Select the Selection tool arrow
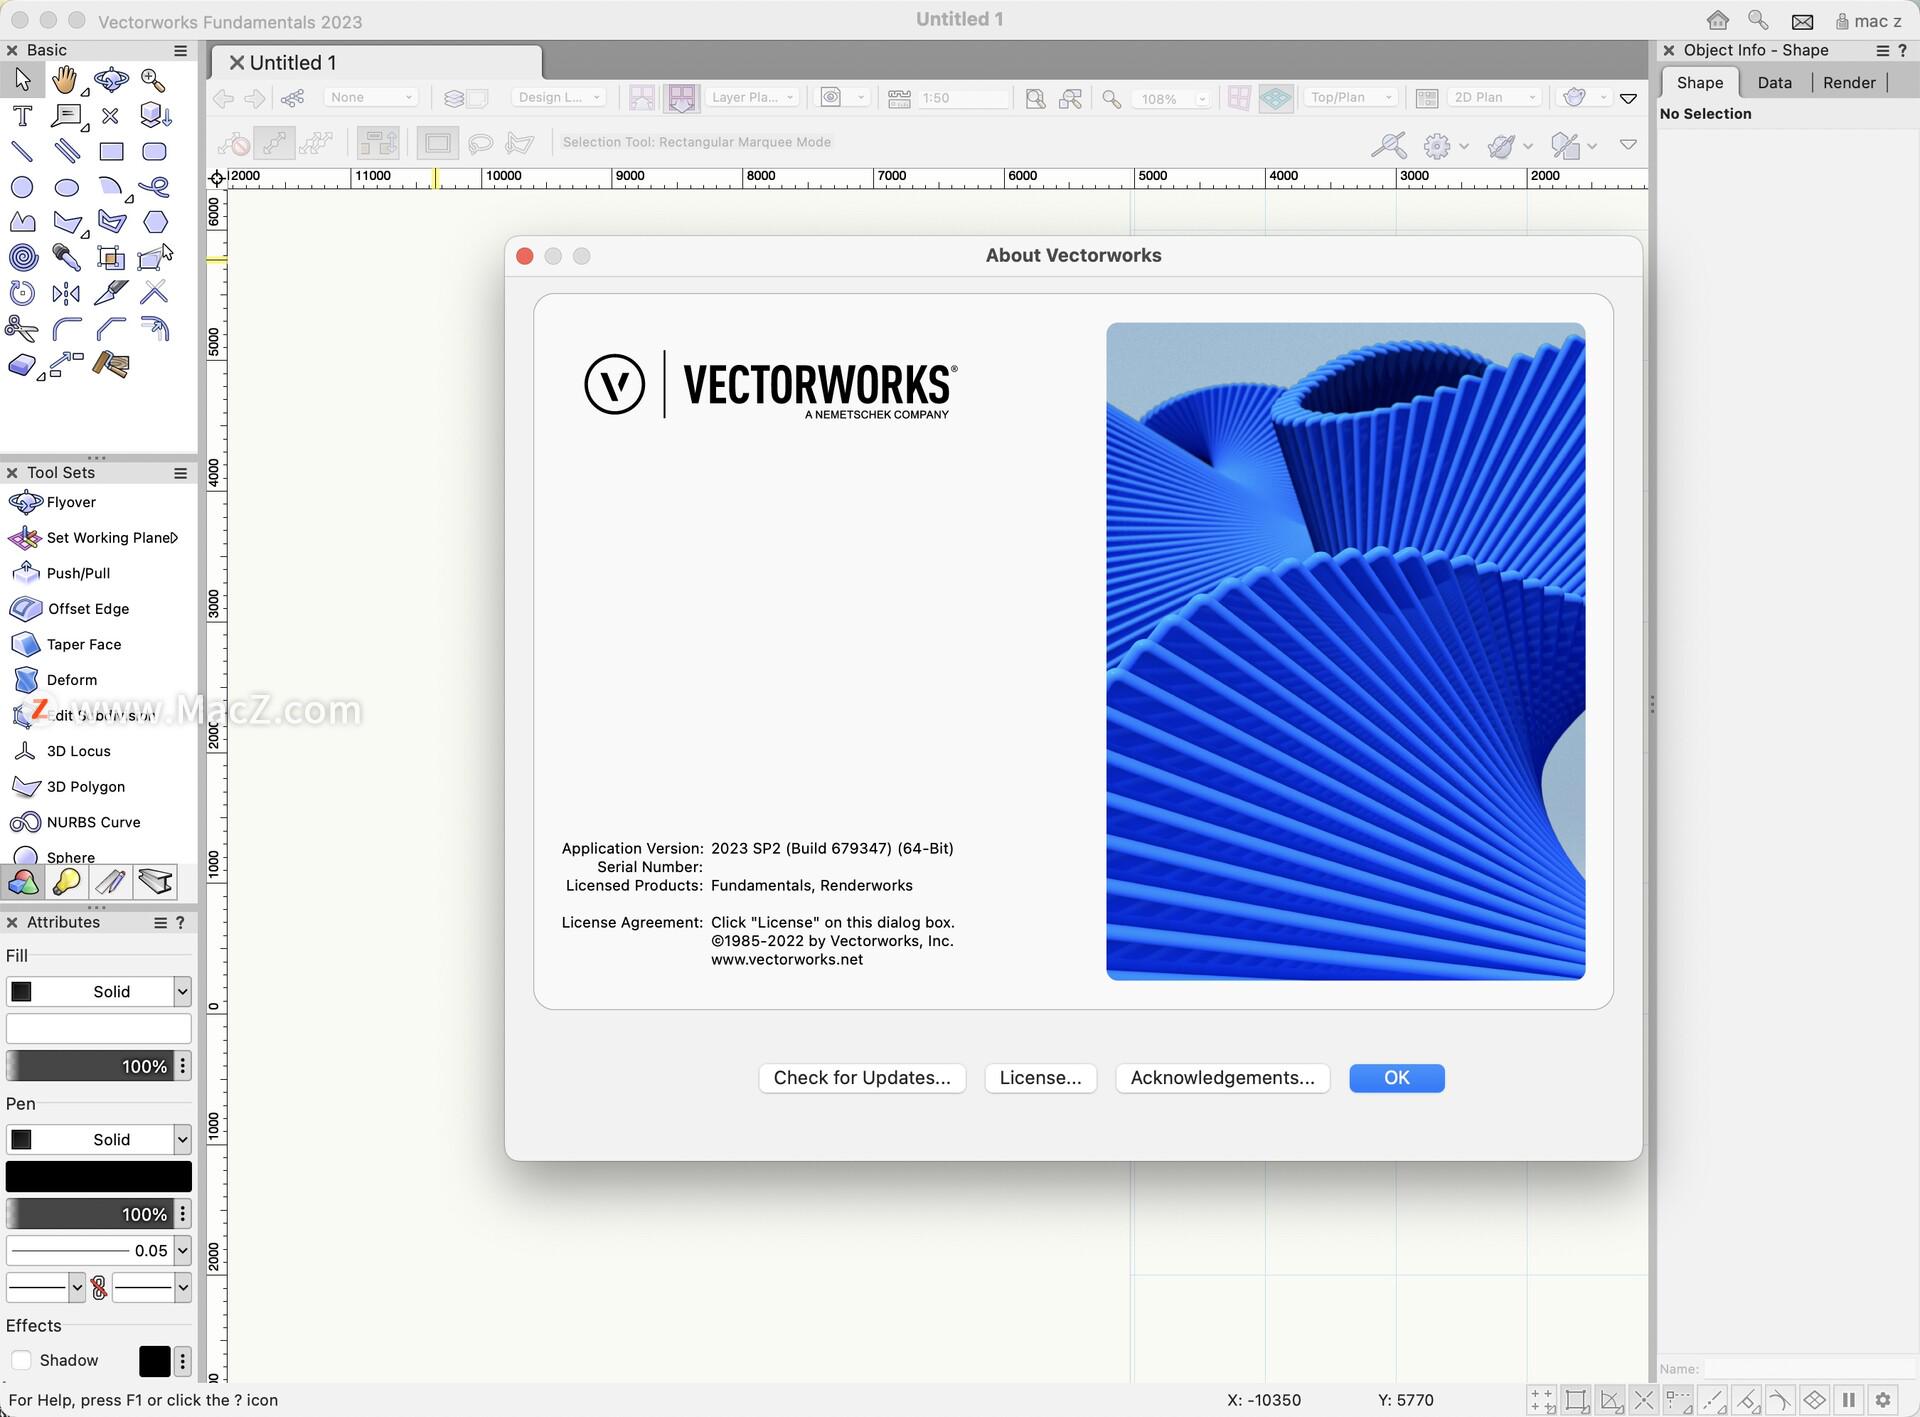 point(22,80)
